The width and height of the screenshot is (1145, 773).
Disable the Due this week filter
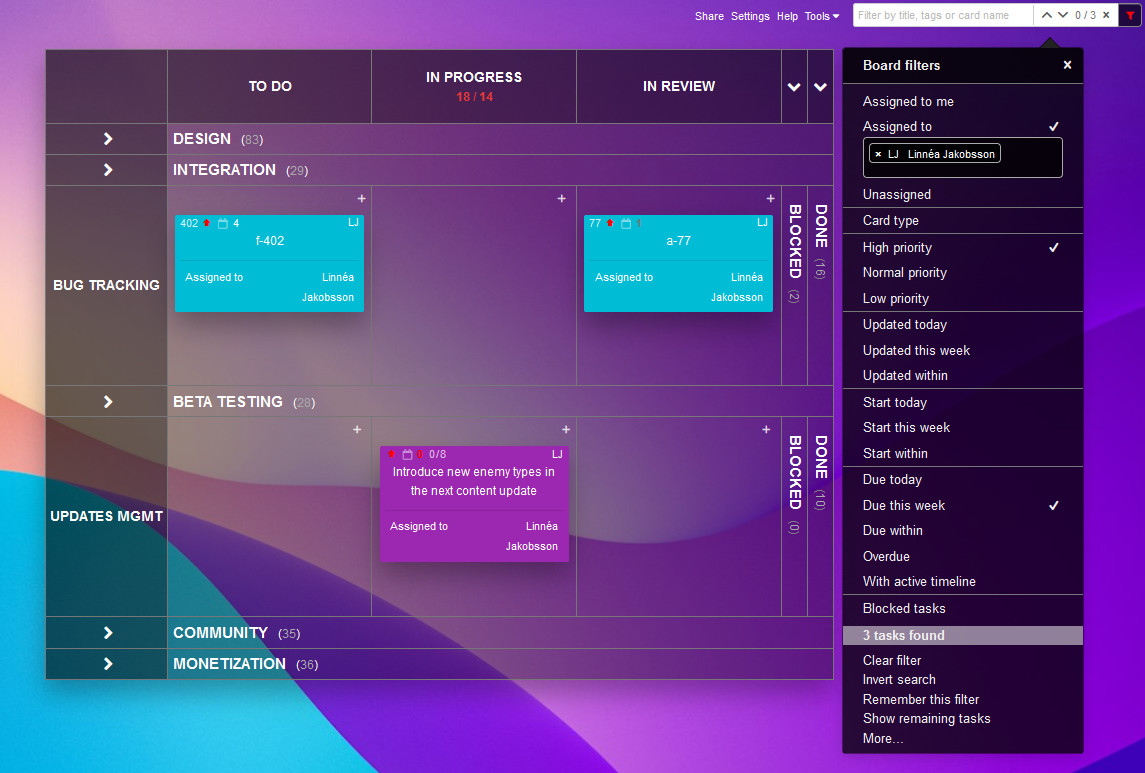point(903,505)
